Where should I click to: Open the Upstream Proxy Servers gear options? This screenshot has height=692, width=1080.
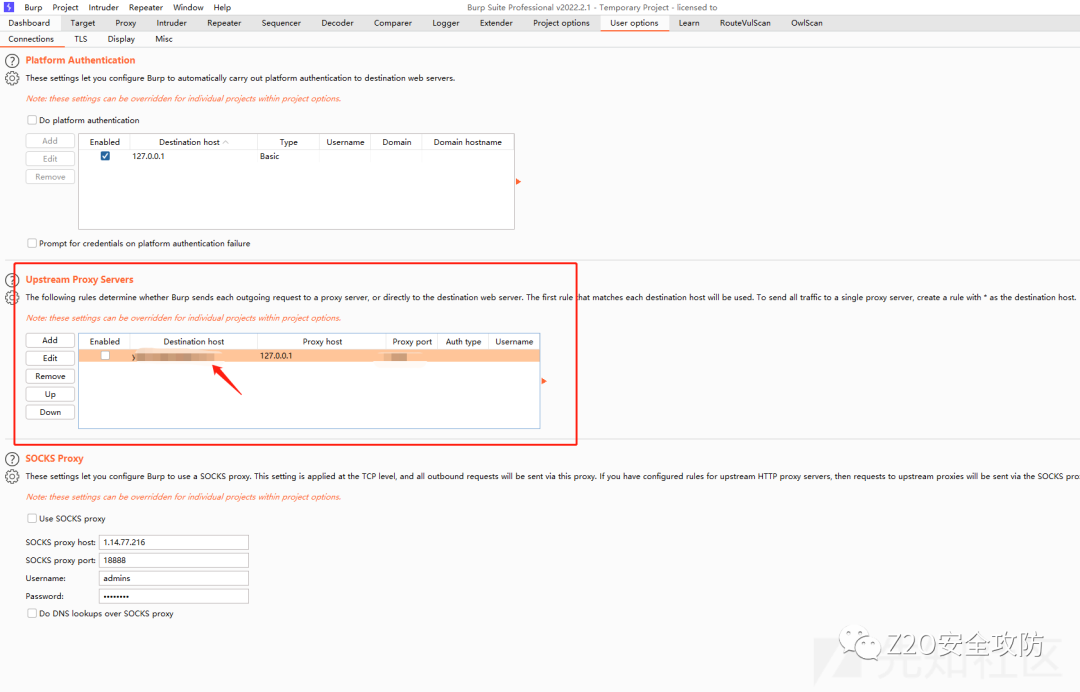[x=12, y=297]
